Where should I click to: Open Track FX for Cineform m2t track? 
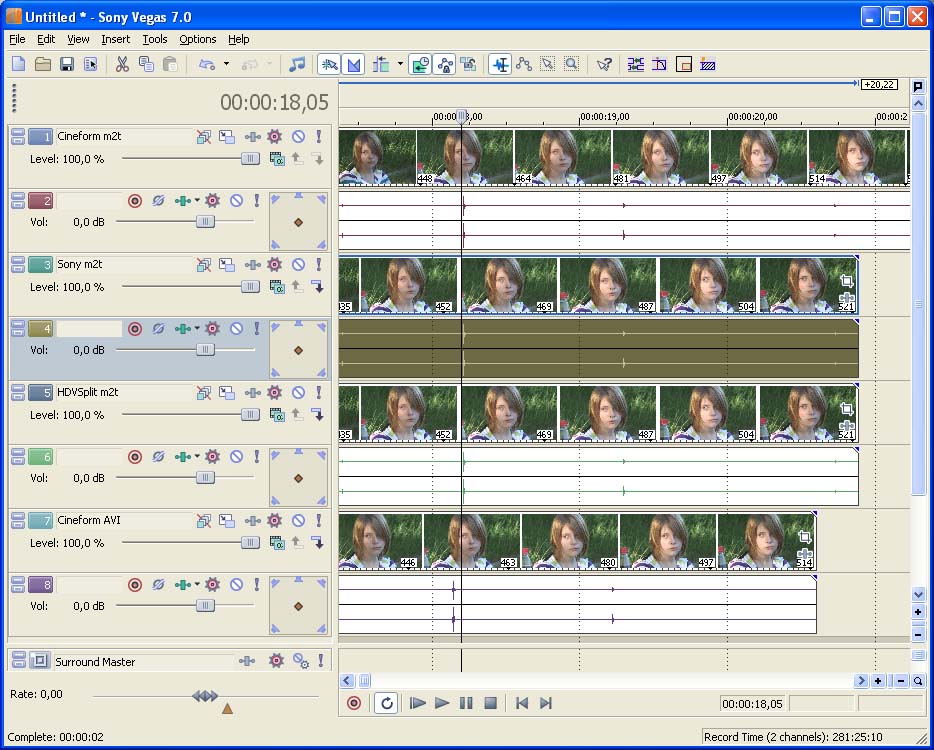point(253,137)
